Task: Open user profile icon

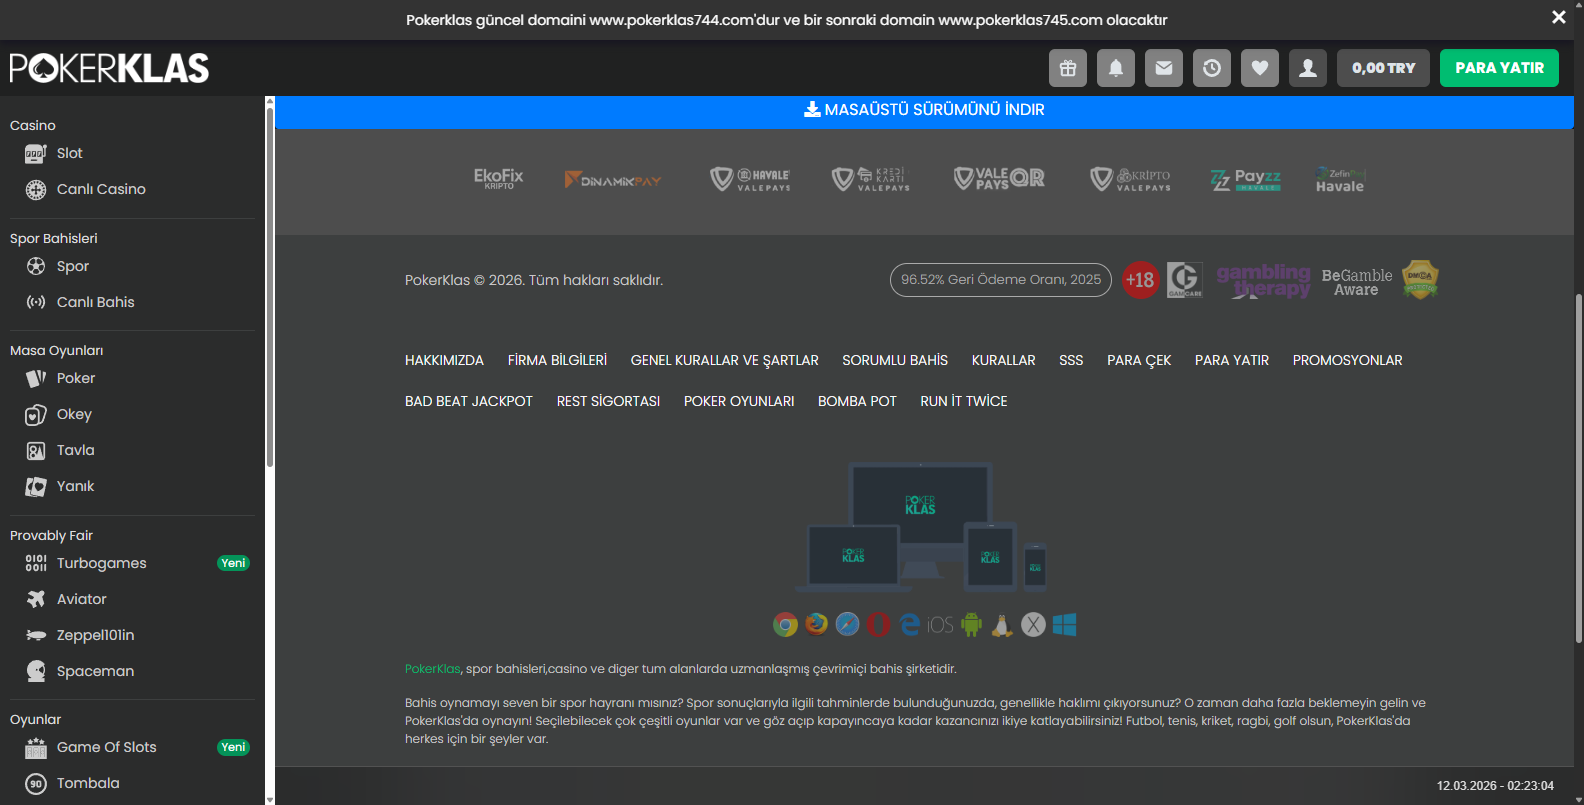Action: 1308,68
